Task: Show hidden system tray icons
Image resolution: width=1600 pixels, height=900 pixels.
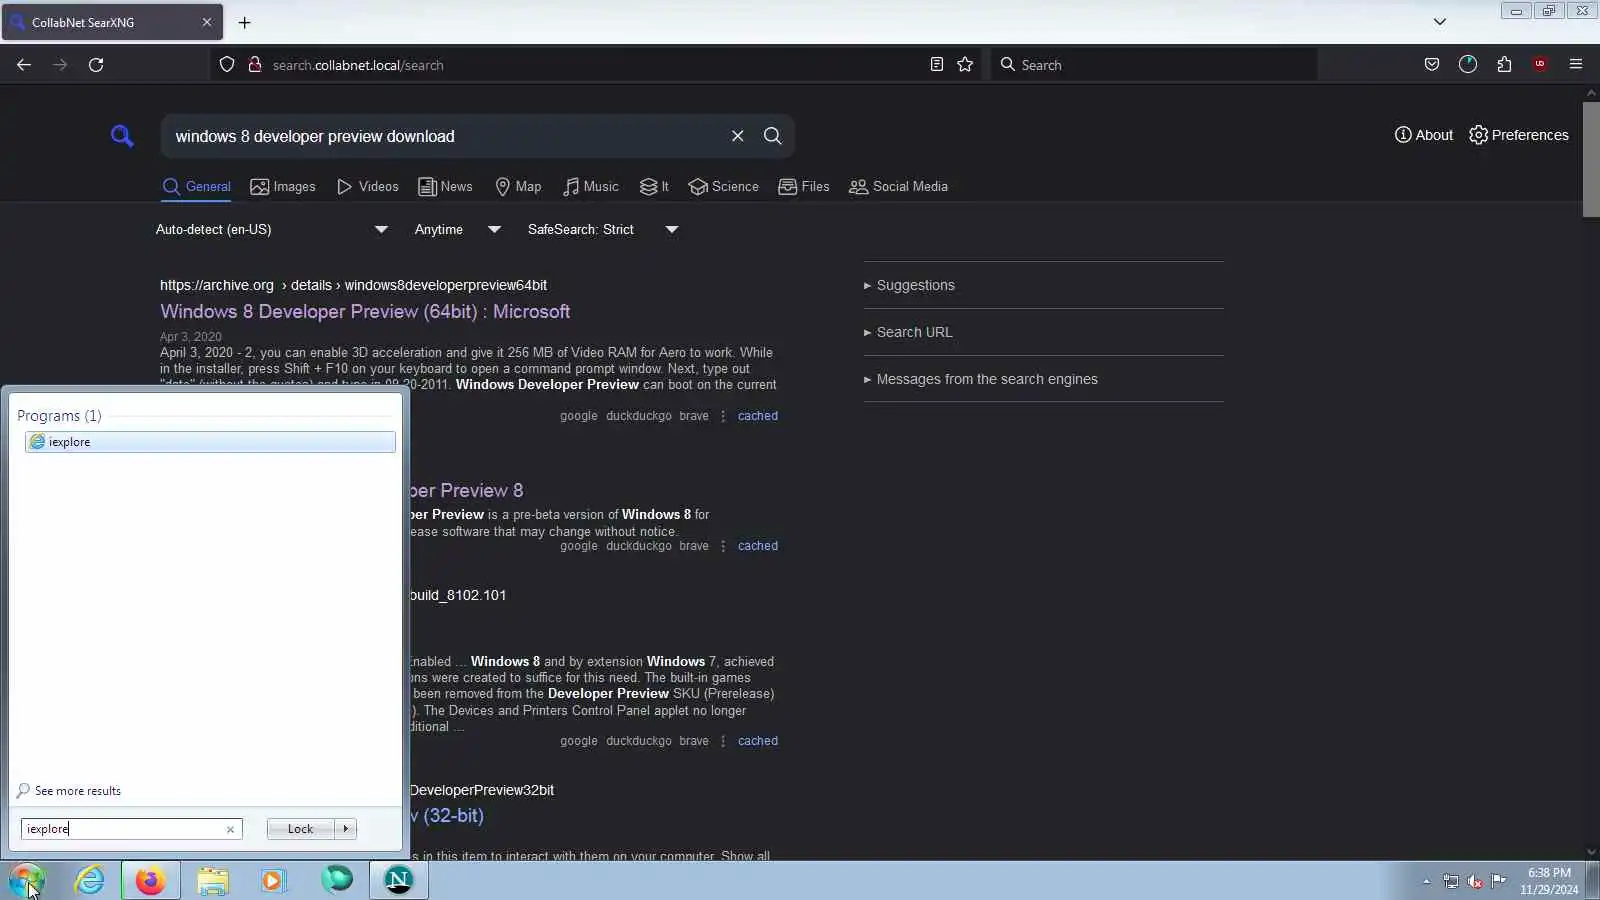Action: pos(1427,881)
